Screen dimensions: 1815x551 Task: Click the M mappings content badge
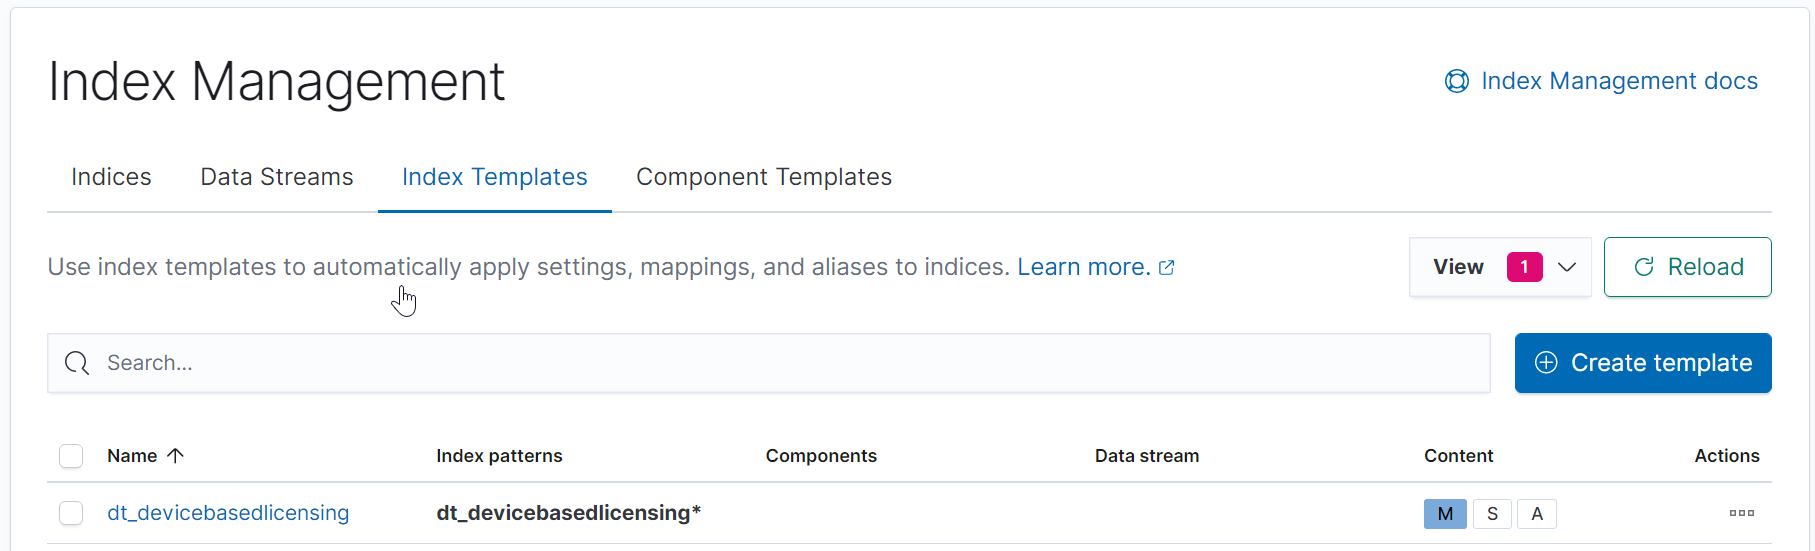pos(1444,514)
